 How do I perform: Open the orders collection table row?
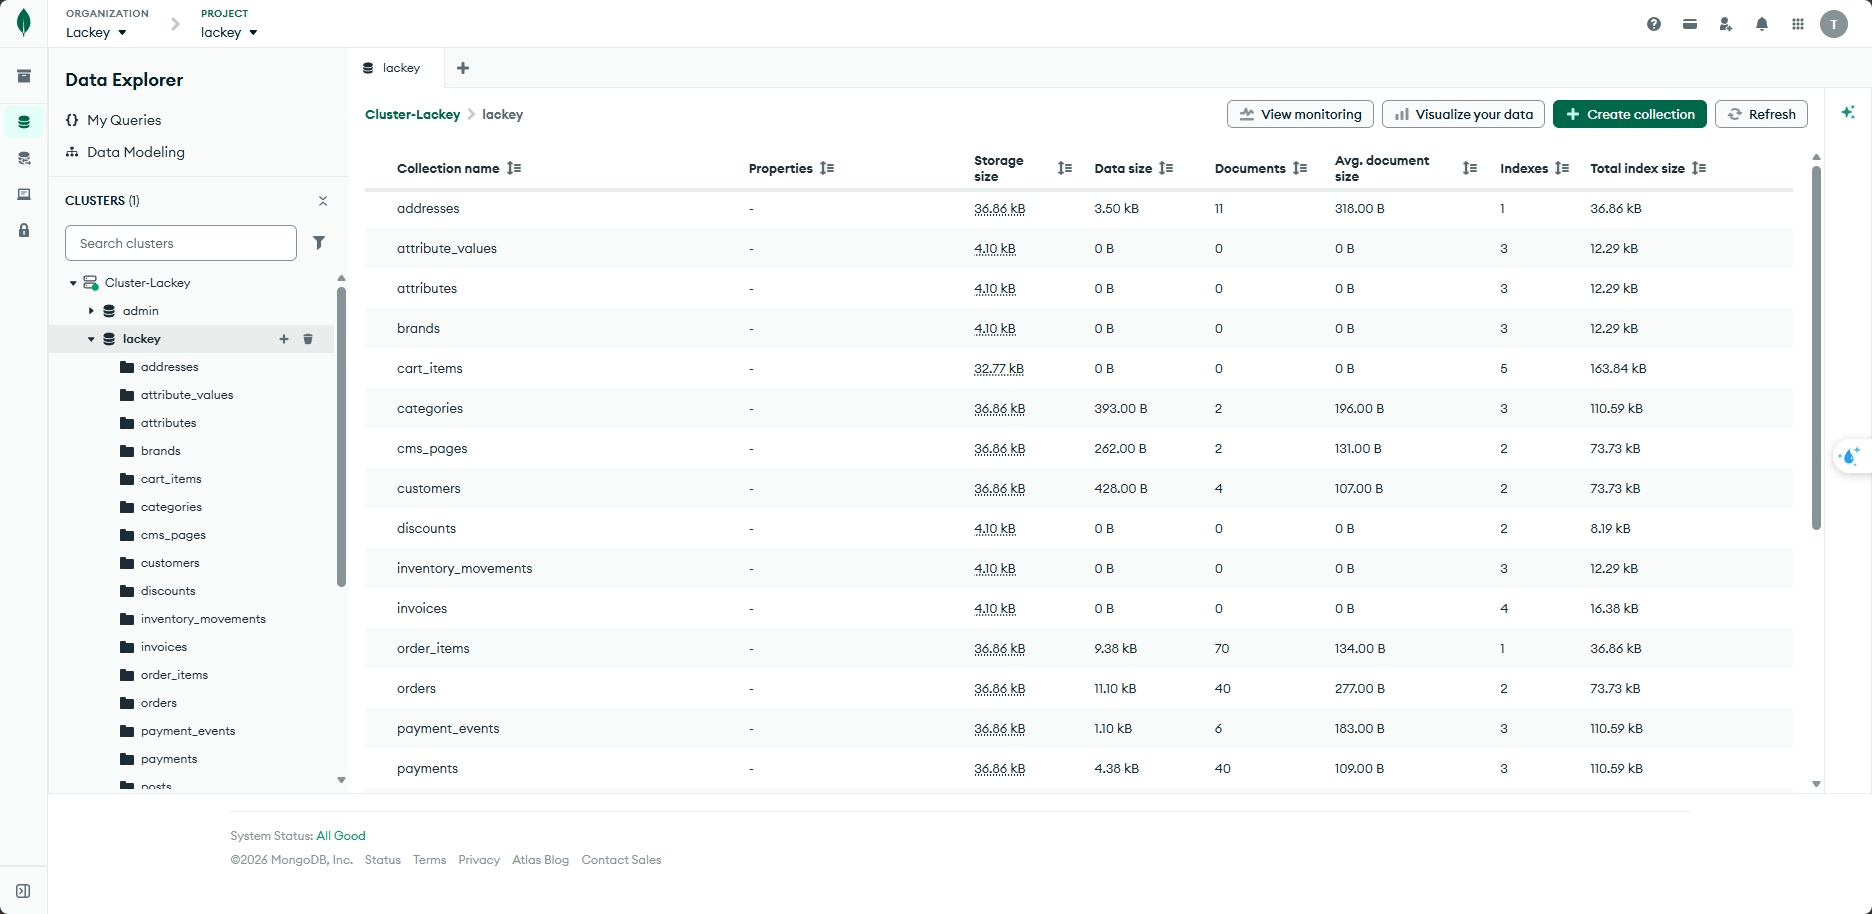coord(1079,688)
